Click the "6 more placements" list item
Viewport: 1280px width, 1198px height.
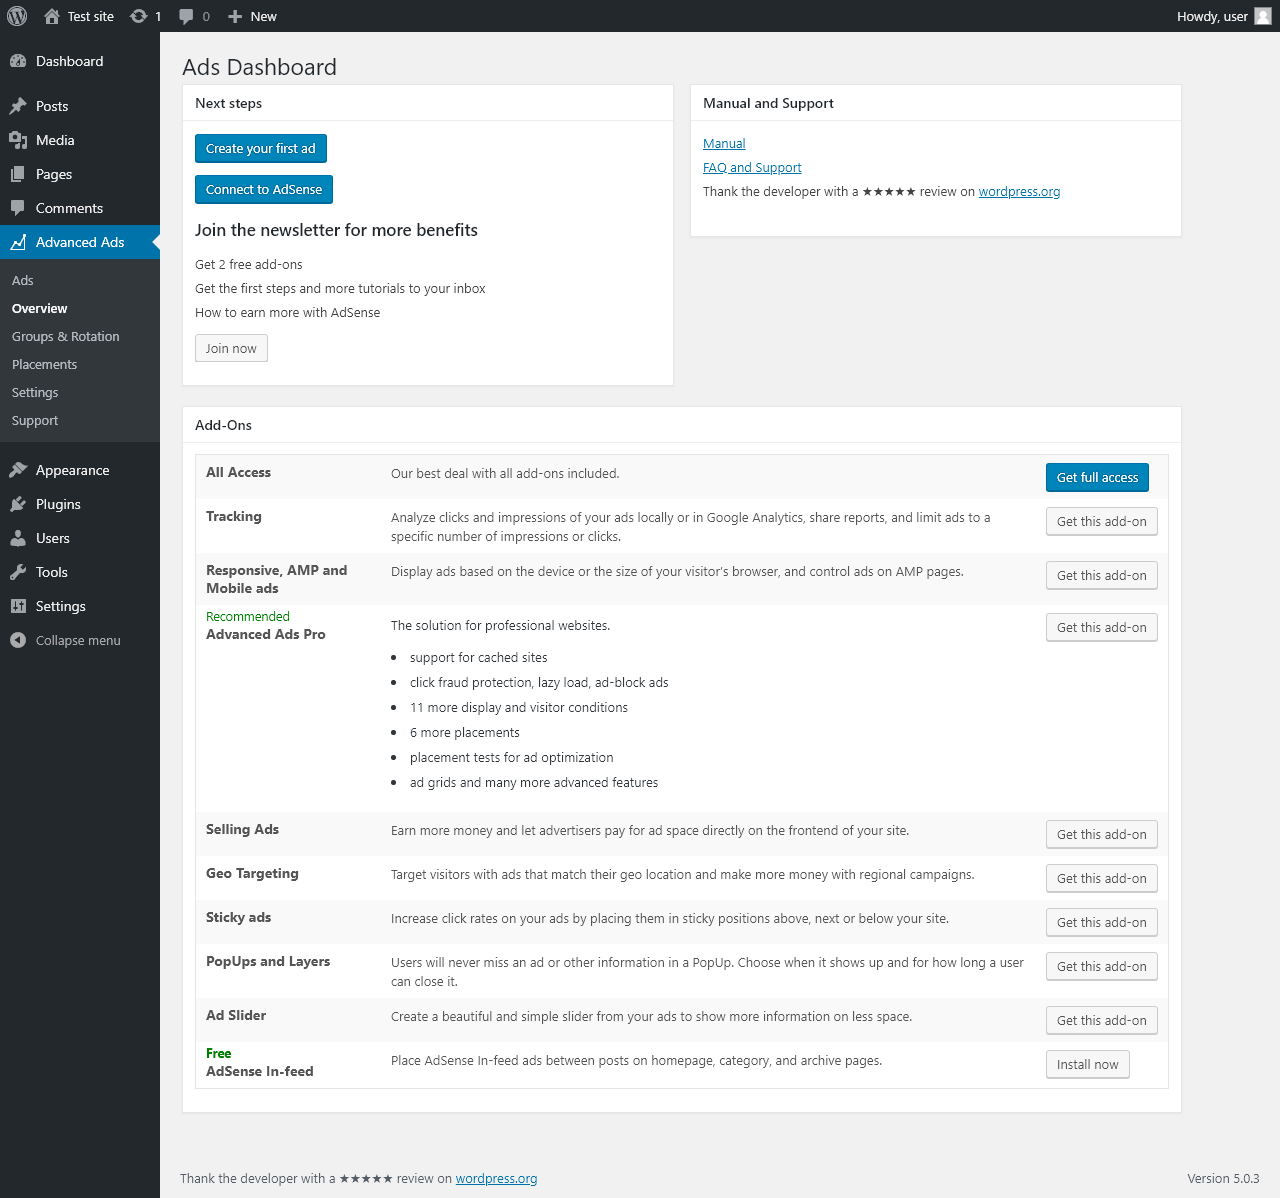465,733
